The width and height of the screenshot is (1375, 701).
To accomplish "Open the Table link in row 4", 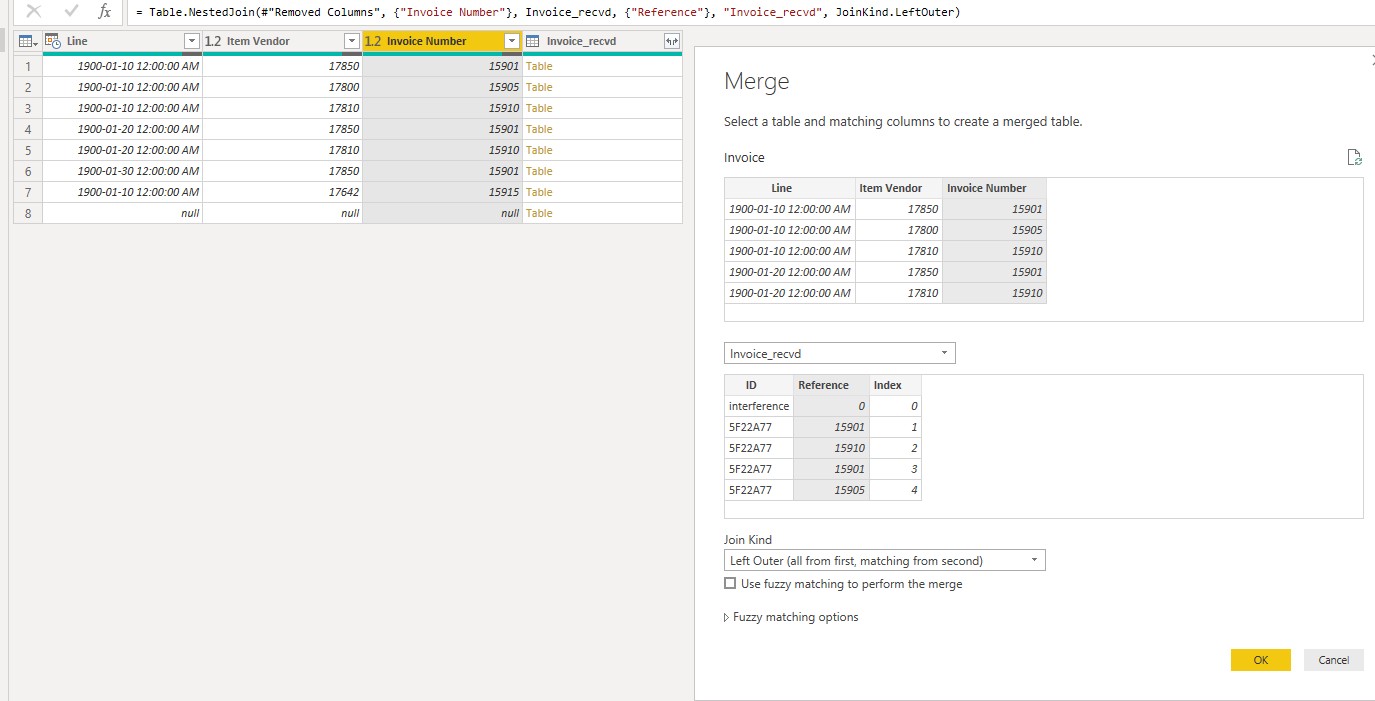I will tap(539, 129).
